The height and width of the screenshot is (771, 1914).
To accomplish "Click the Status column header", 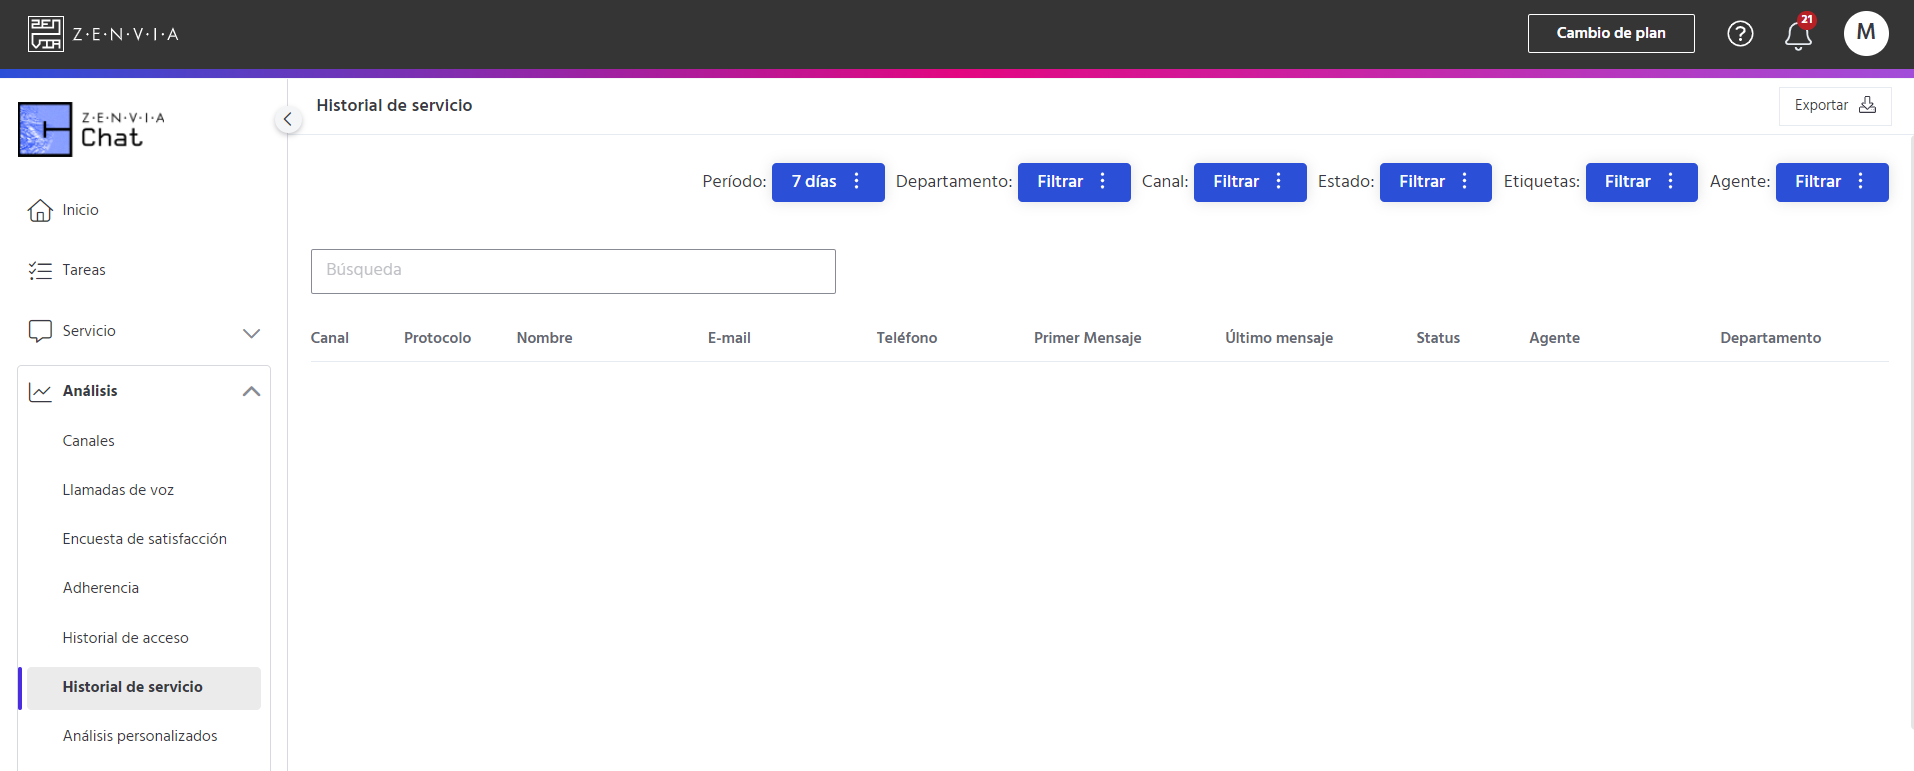I will click(1438, 338).
